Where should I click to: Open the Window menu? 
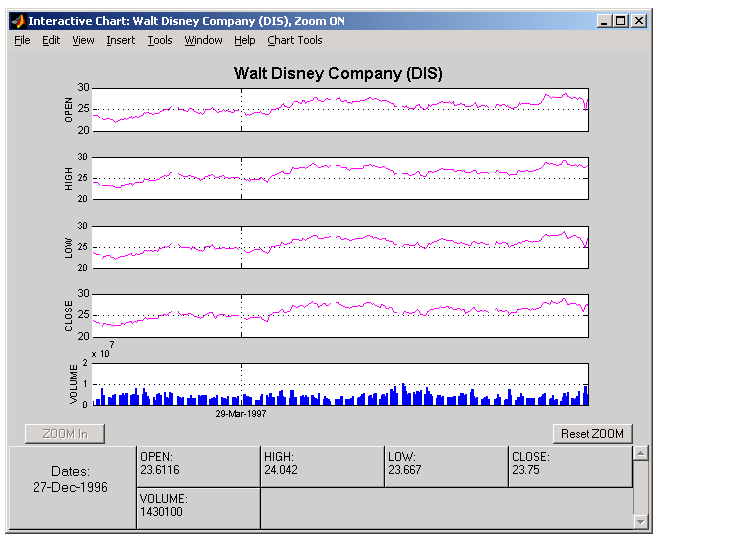click(x=203, y=41)
